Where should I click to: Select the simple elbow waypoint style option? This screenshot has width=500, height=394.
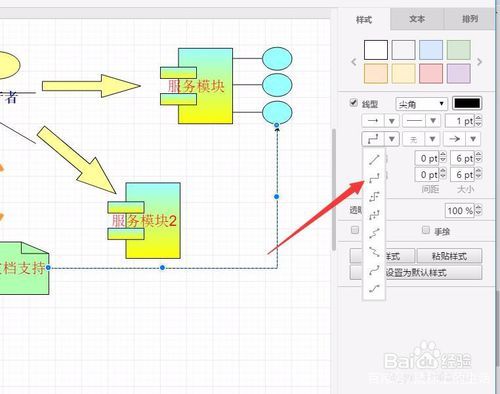pos(374,197)
